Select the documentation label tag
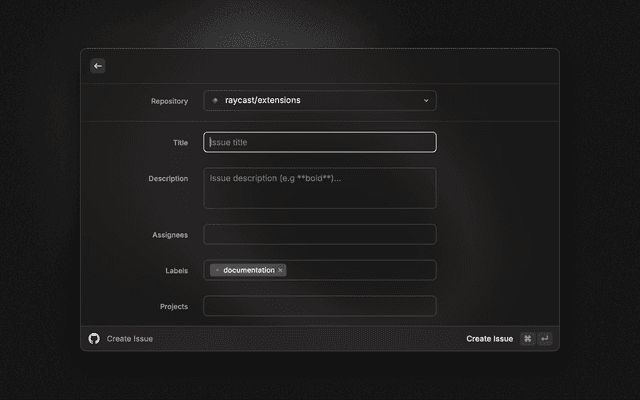 [x=248, y=270]
